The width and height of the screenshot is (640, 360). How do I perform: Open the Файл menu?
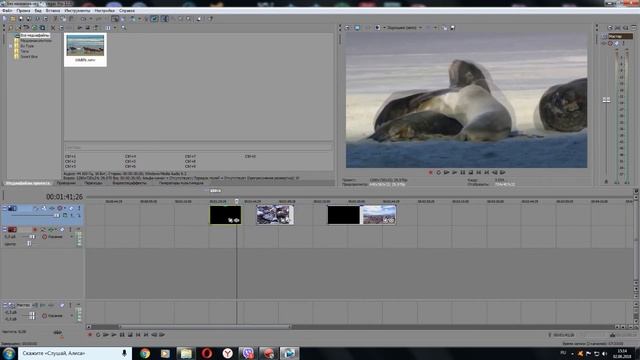[x=7, y=11]
